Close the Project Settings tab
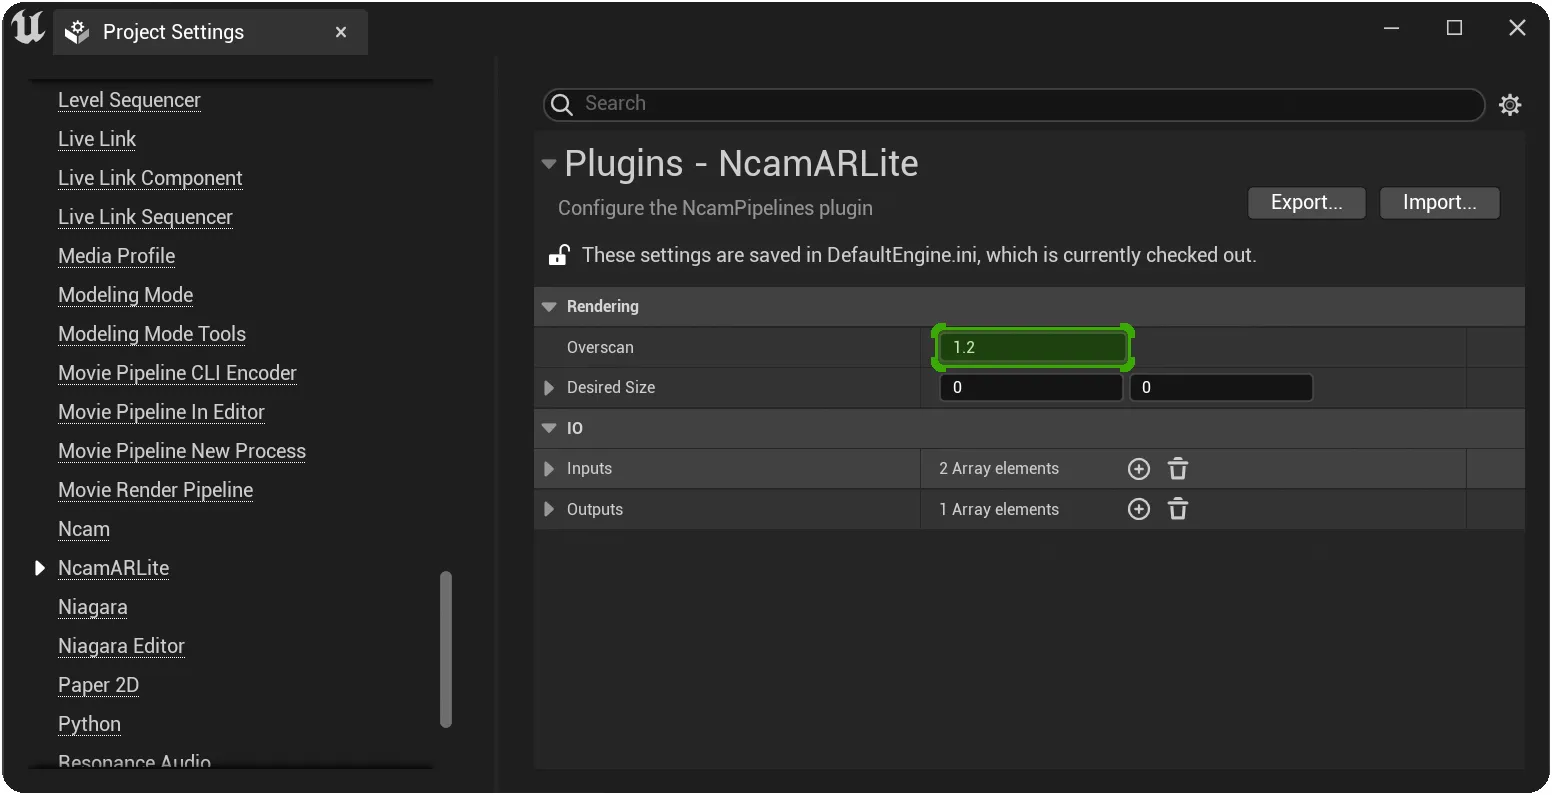 tap(341, 33)
